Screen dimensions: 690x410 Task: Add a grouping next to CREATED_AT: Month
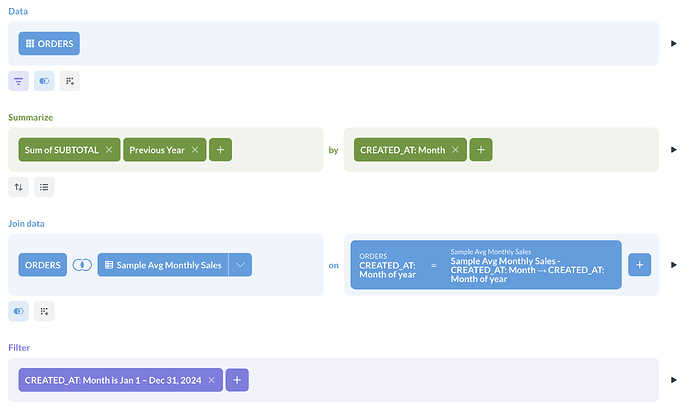[481, 150]
